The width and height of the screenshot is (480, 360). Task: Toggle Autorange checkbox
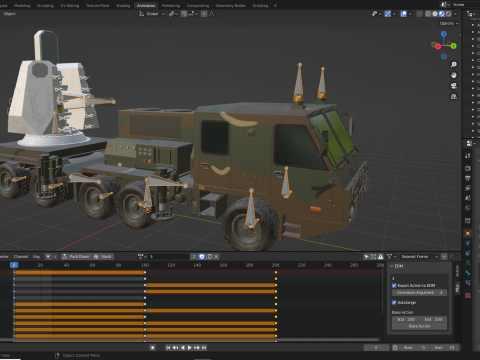394,302
